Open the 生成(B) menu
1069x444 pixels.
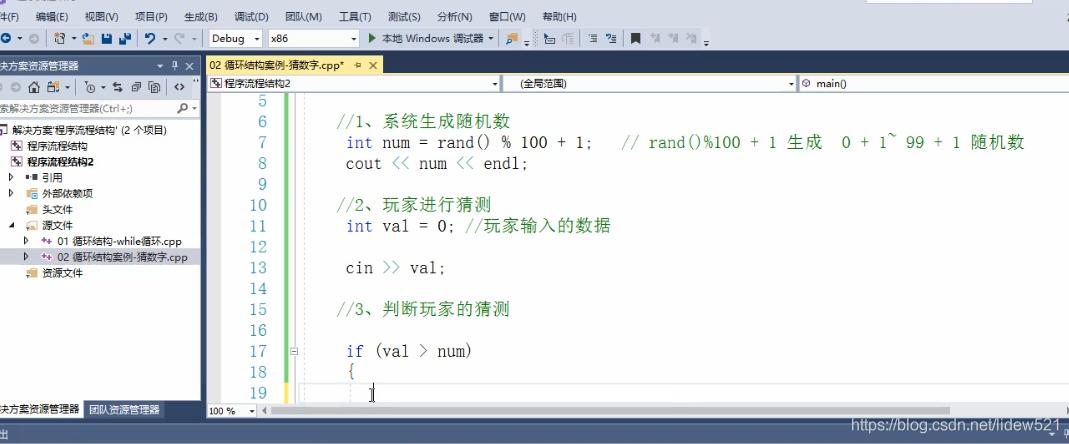201,16
